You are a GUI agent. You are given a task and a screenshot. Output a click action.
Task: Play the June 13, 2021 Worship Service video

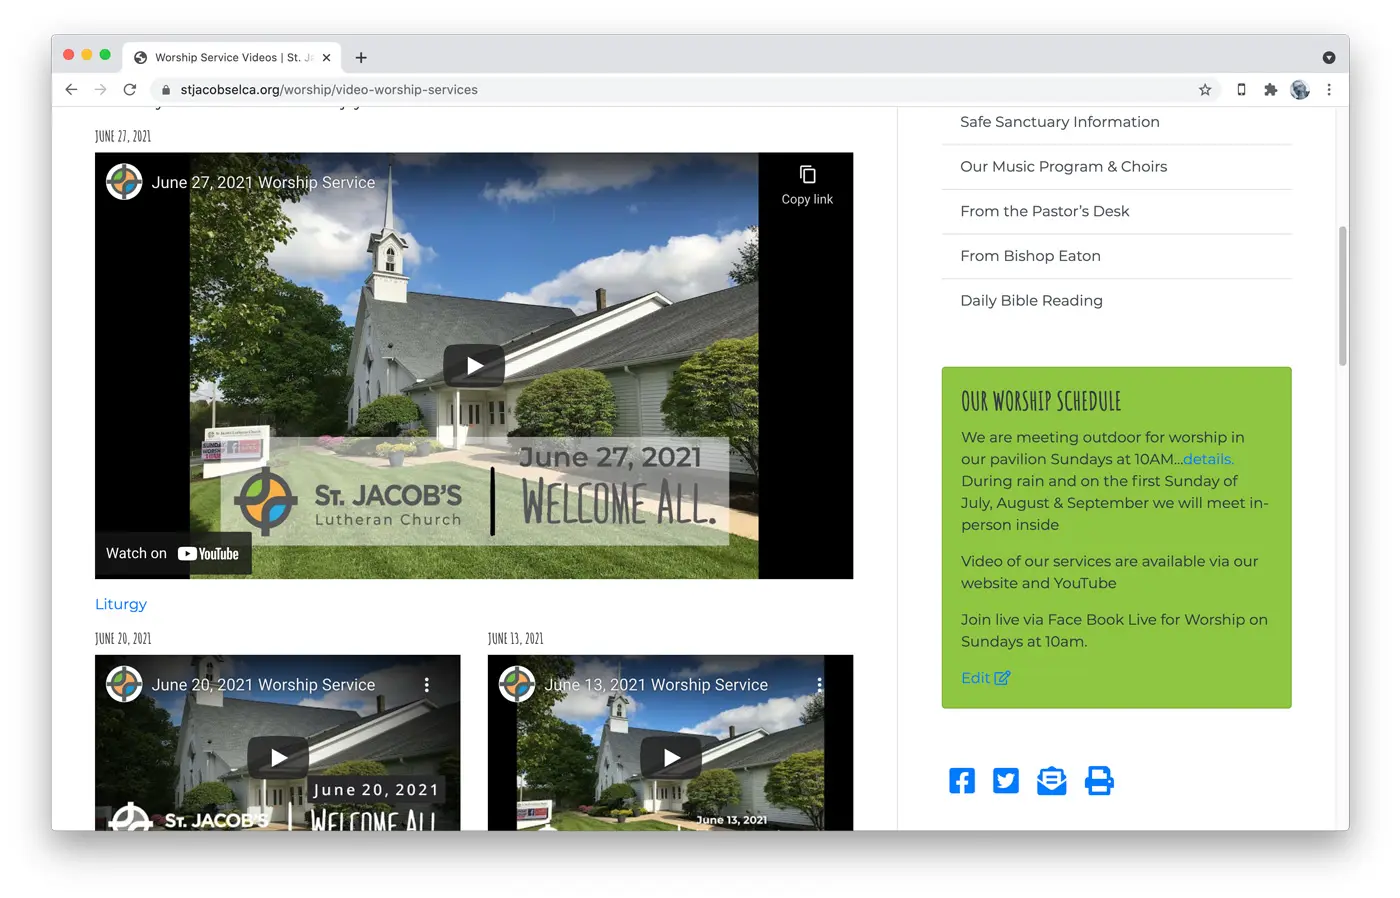(x=671, y=757)
